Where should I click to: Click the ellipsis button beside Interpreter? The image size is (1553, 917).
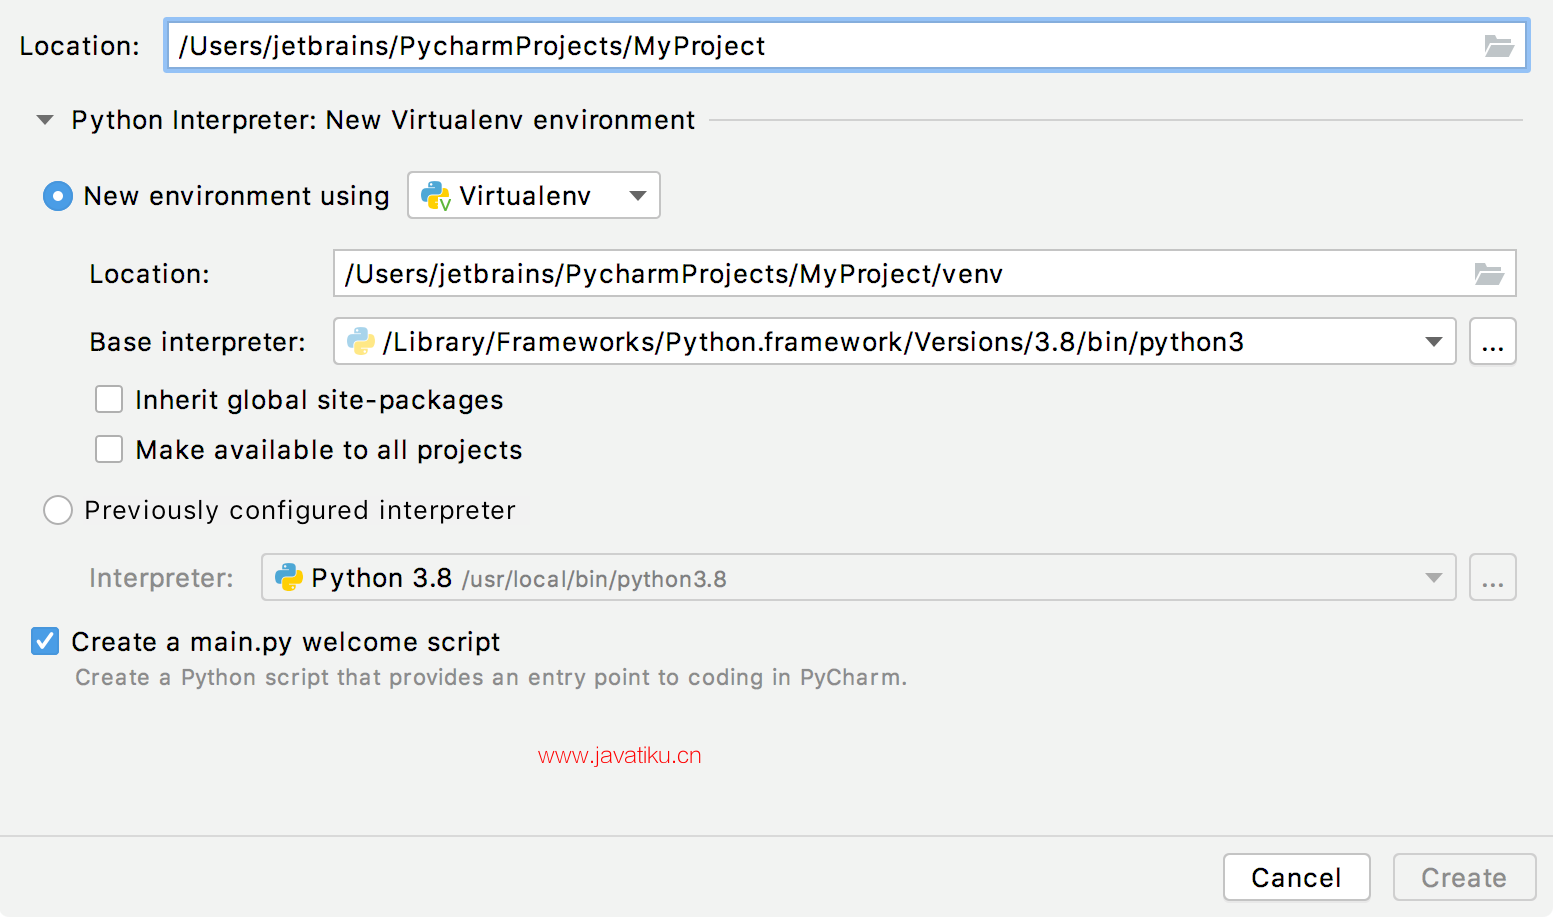[x=1493, y=578]
